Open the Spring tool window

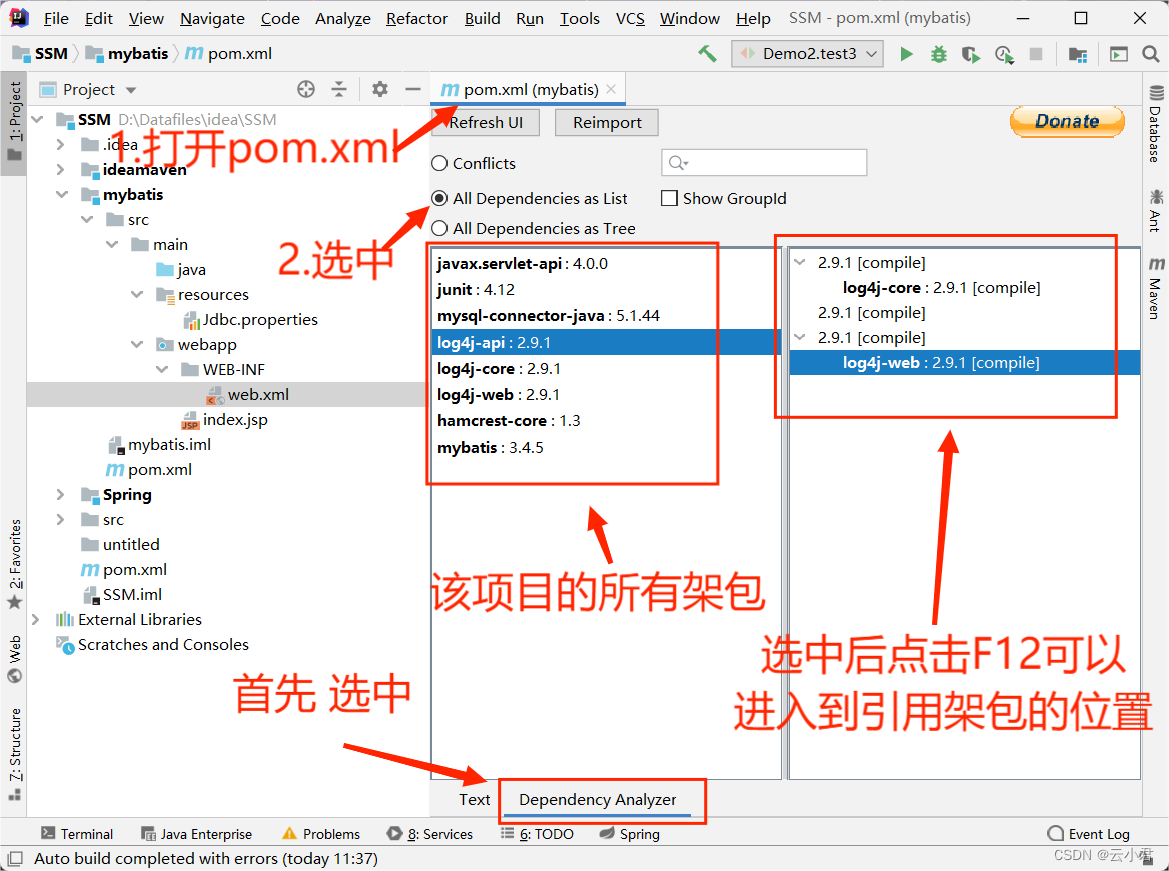click(630, 834)
